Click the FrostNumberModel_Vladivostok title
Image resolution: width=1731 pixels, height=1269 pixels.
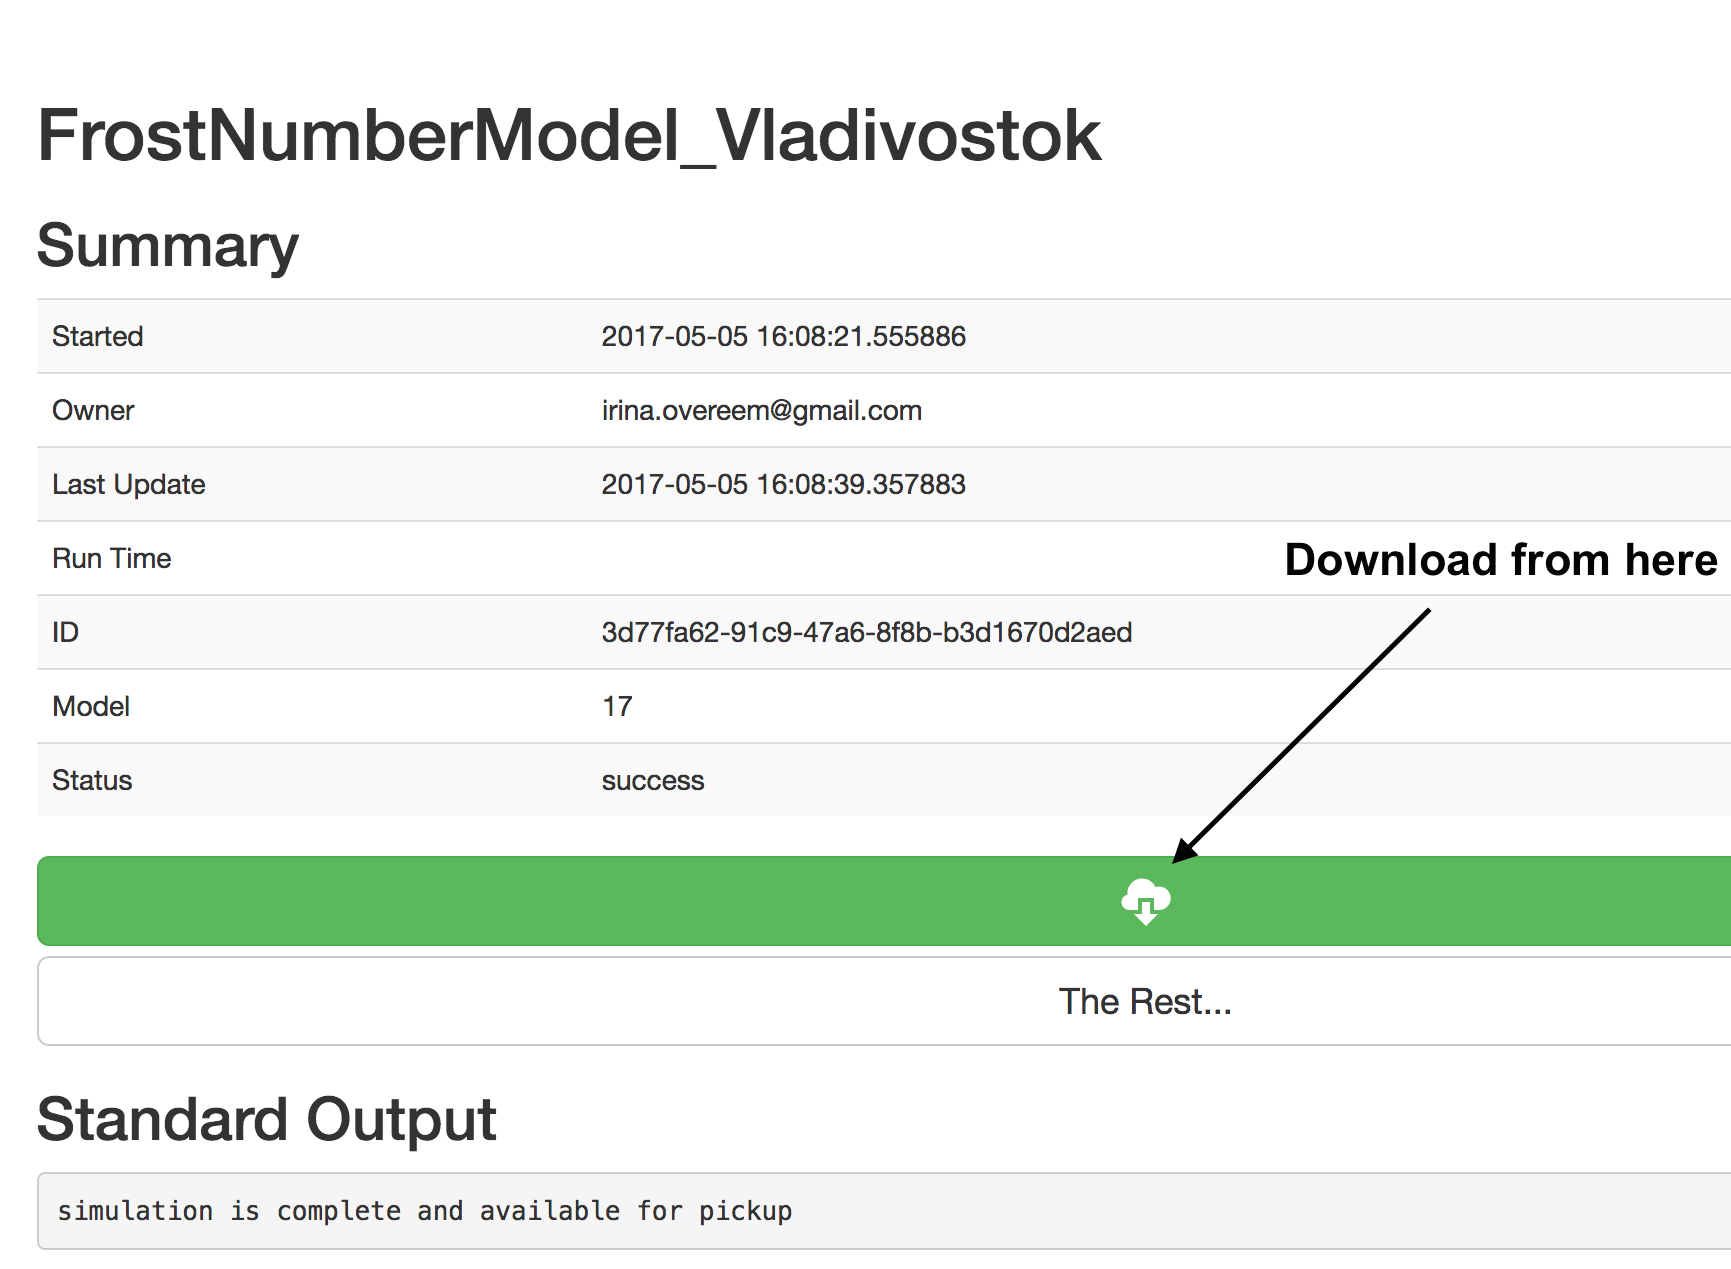coord(568,136)
